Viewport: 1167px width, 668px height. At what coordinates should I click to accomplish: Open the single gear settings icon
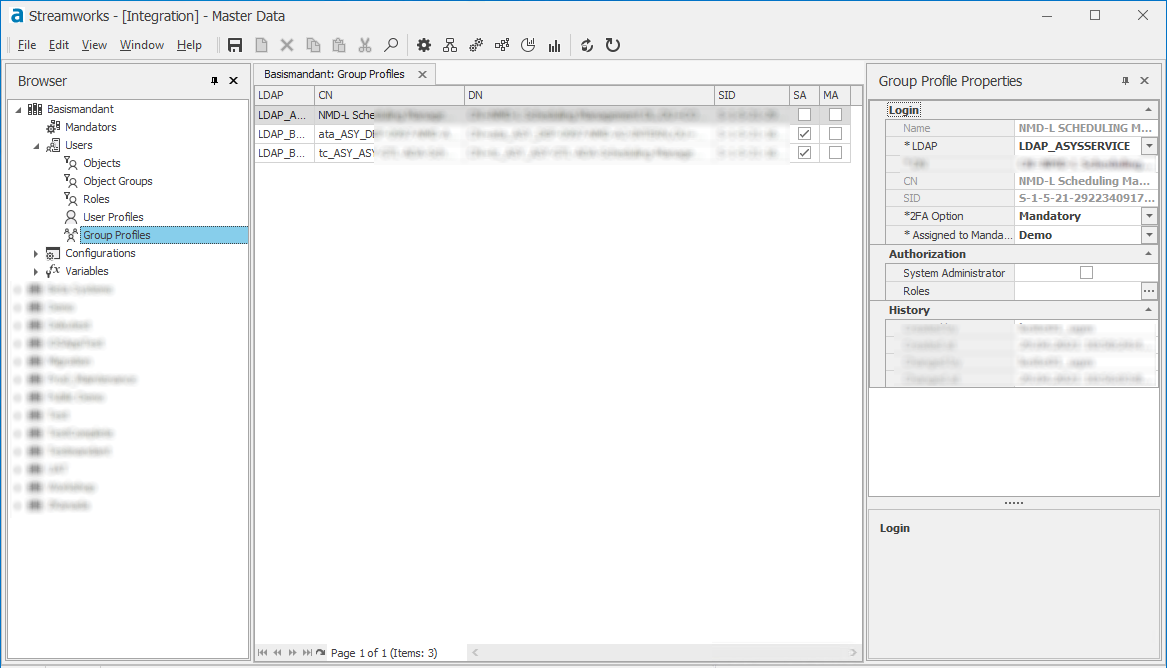[x=423, y=45]
